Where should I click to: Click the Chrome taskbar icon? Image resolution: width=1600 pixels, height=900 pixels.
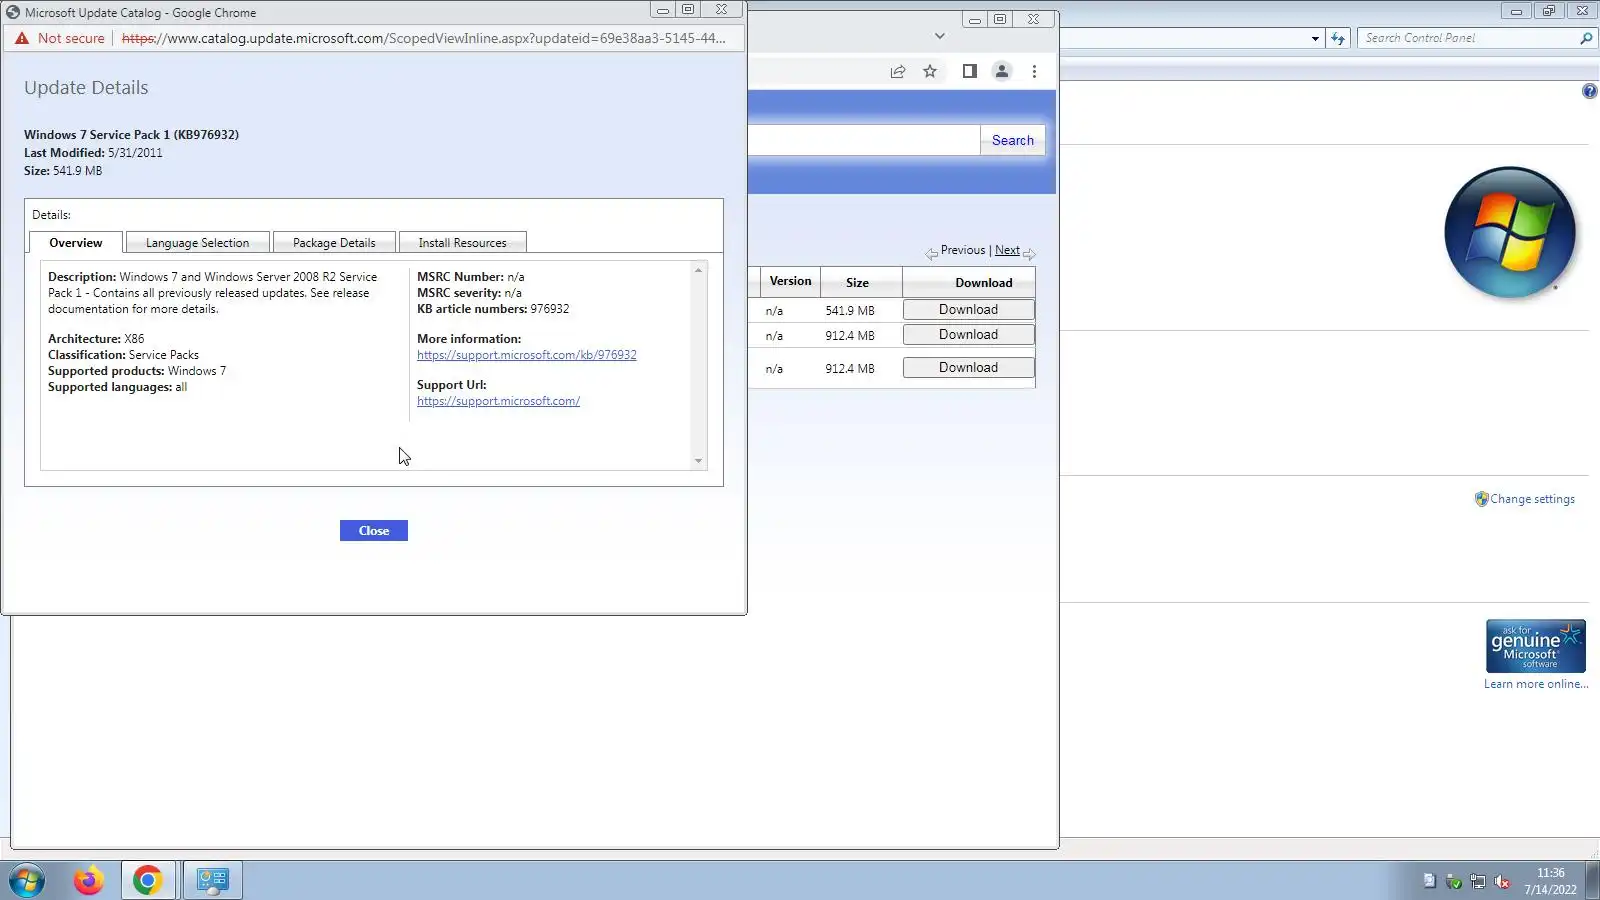(x=148, y=880)
